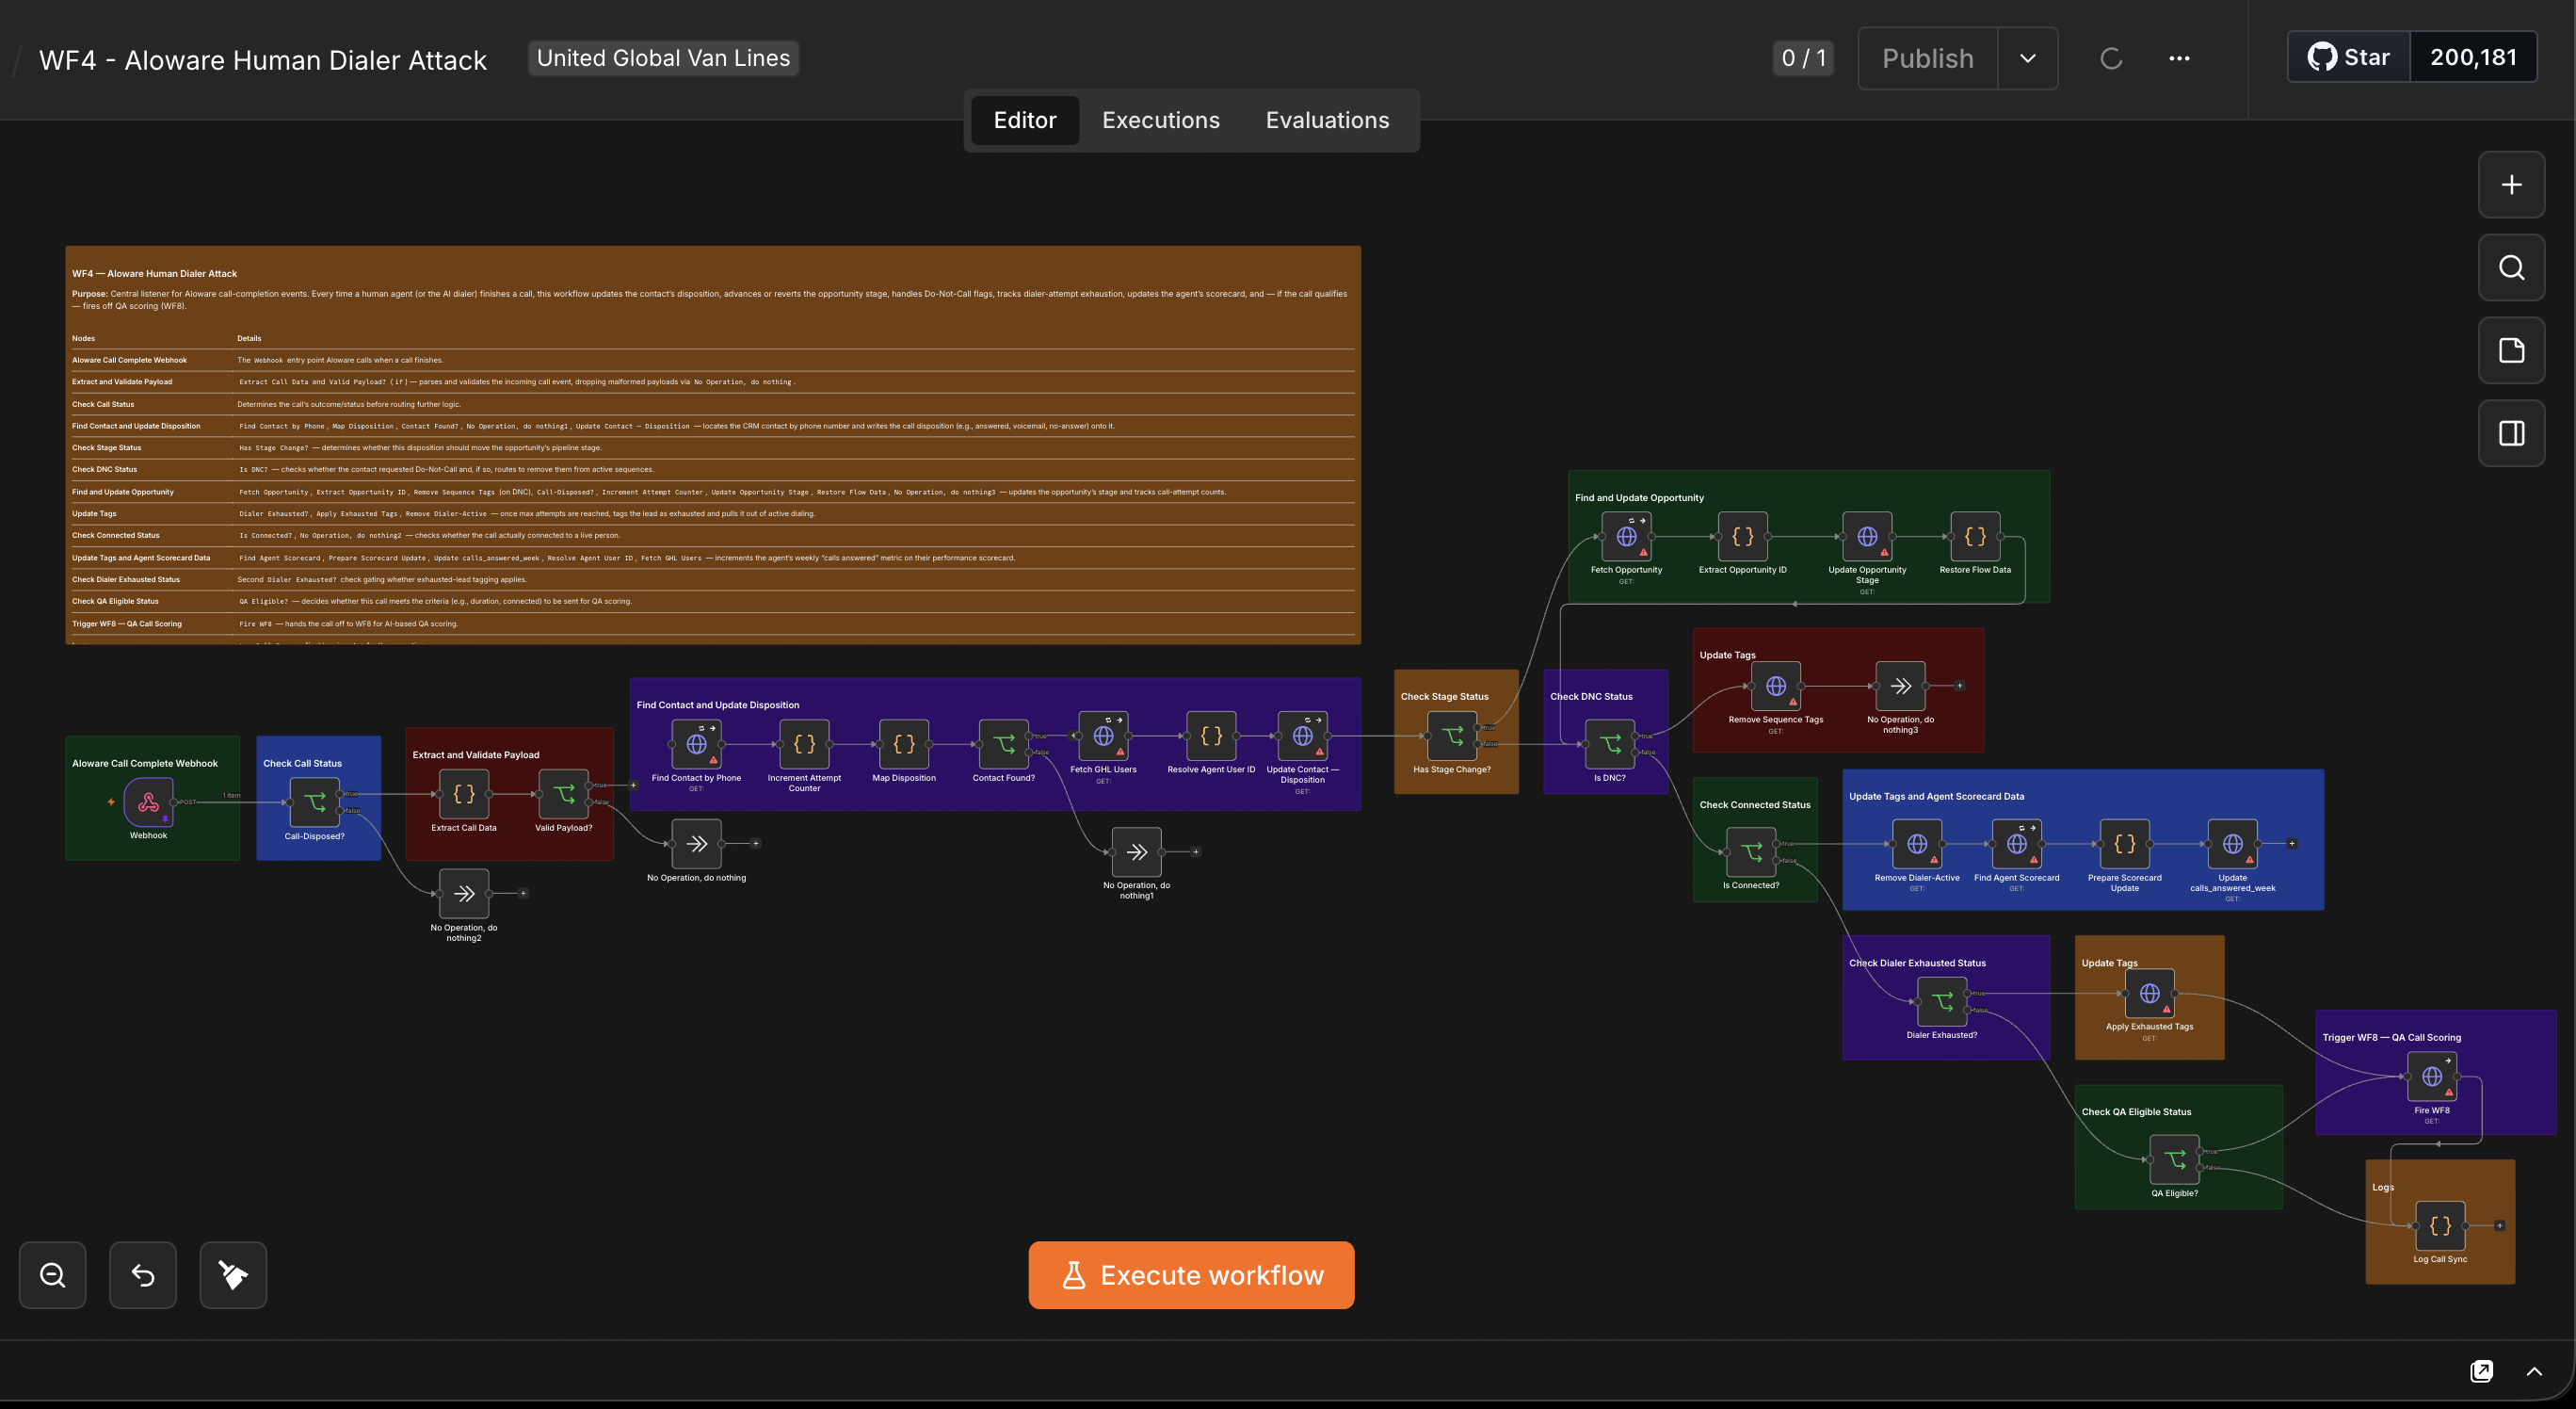Open the canvas search button

coord(2511,268)
